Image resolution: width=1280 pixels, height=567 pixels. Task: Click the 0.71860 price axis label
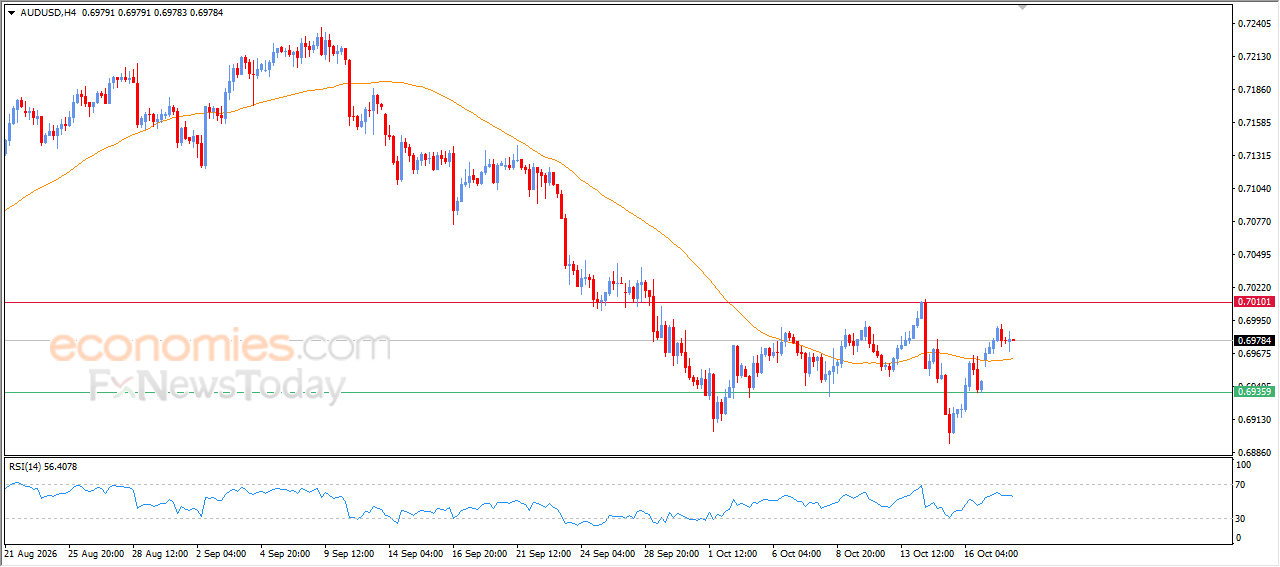[x=1255, y=89]
